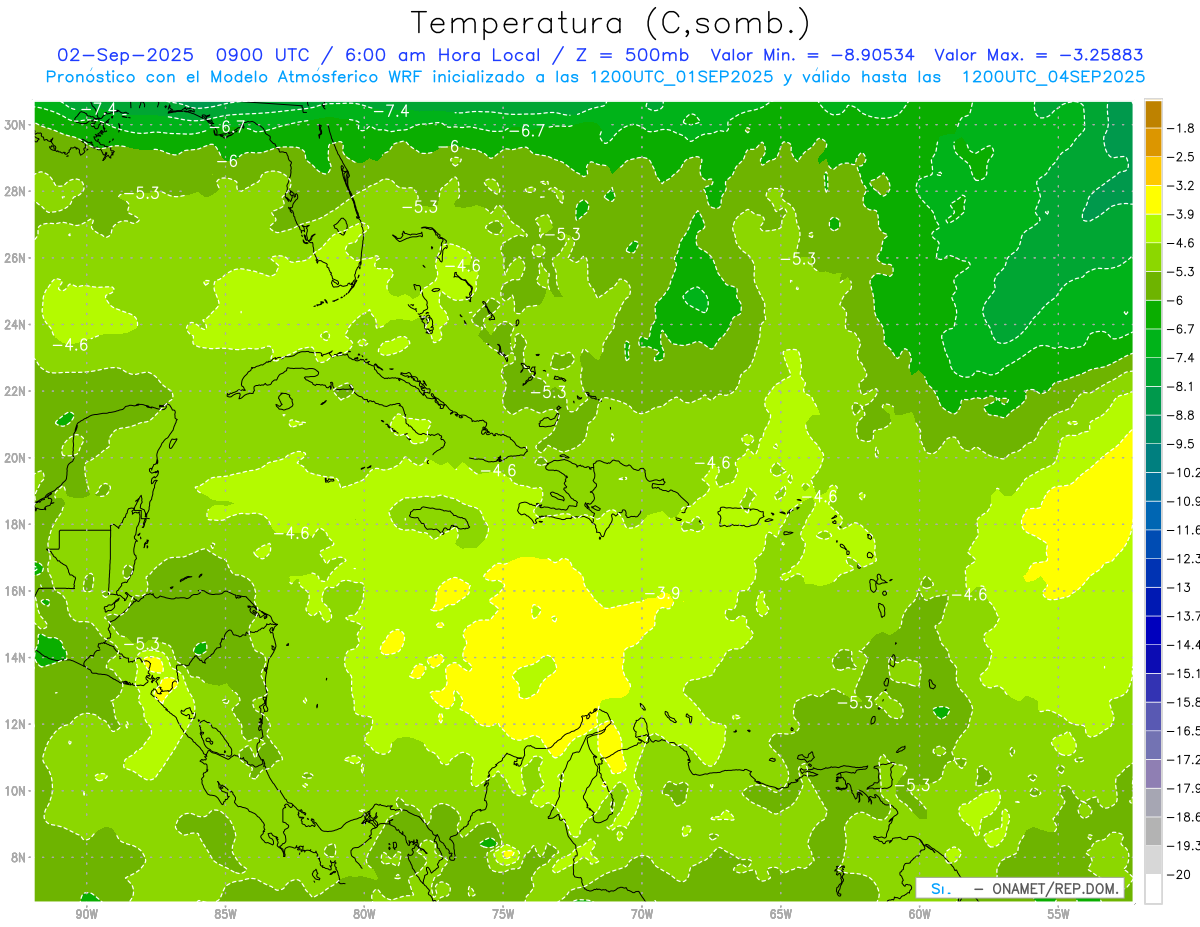
Task: Click the 90W longitude axis label
Action: pyautogui.click(x=86, y=914)
